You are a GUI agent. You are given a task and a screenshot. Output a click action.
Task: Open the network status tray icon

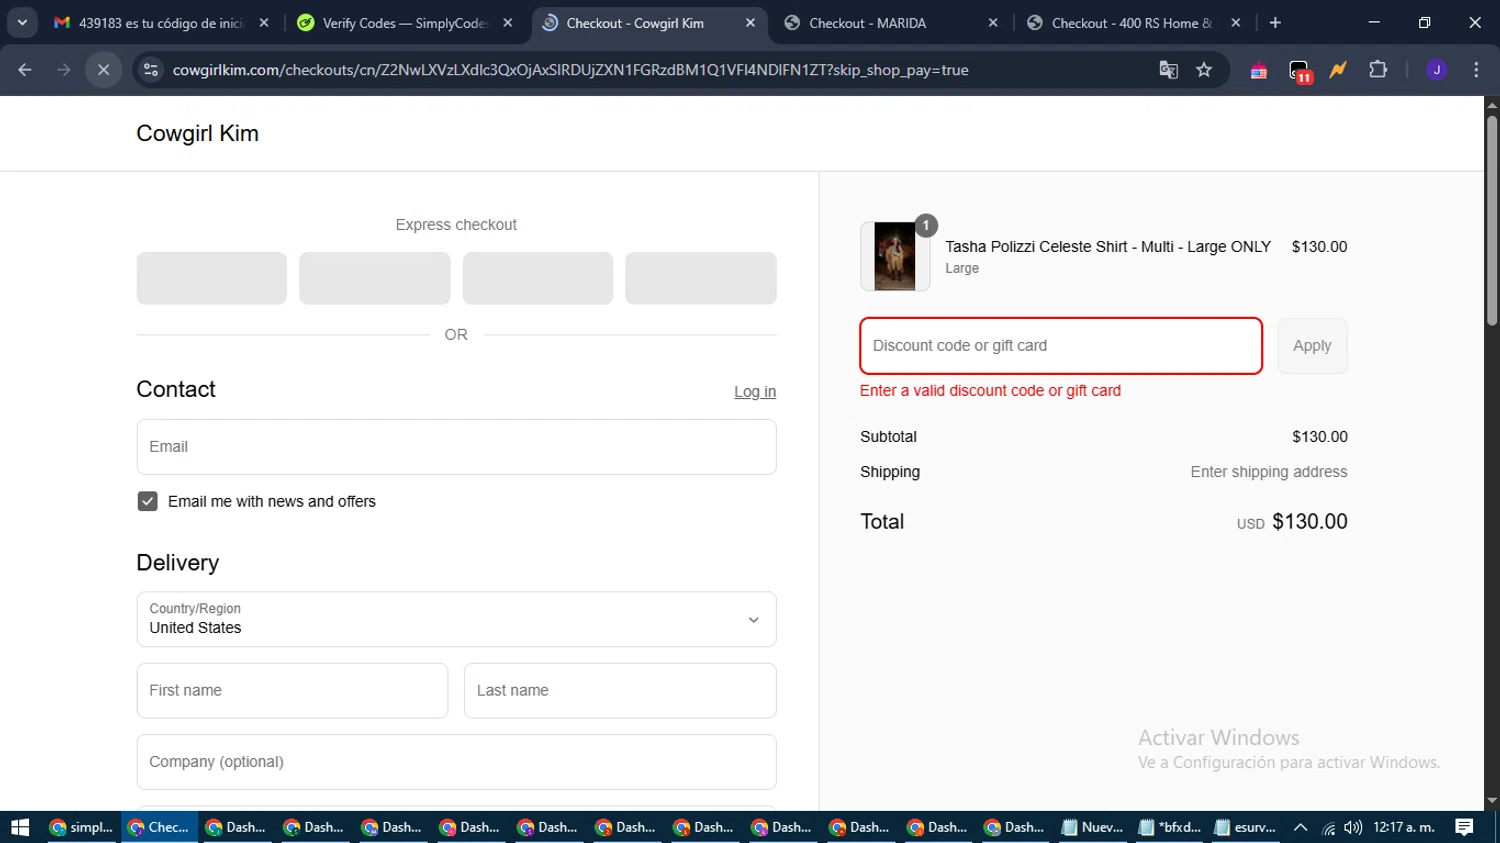click(x=1328, y=827)
